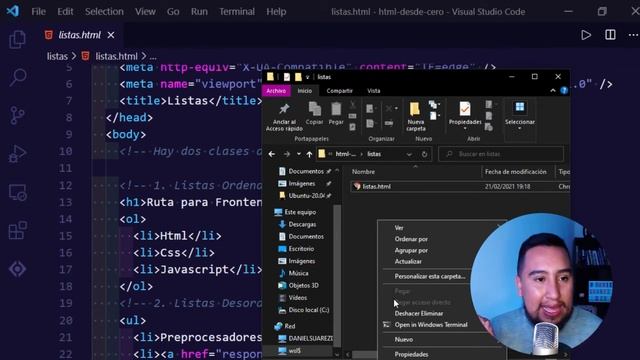Open Run and Debug view
Screen dimensions: 640x360
17,153
